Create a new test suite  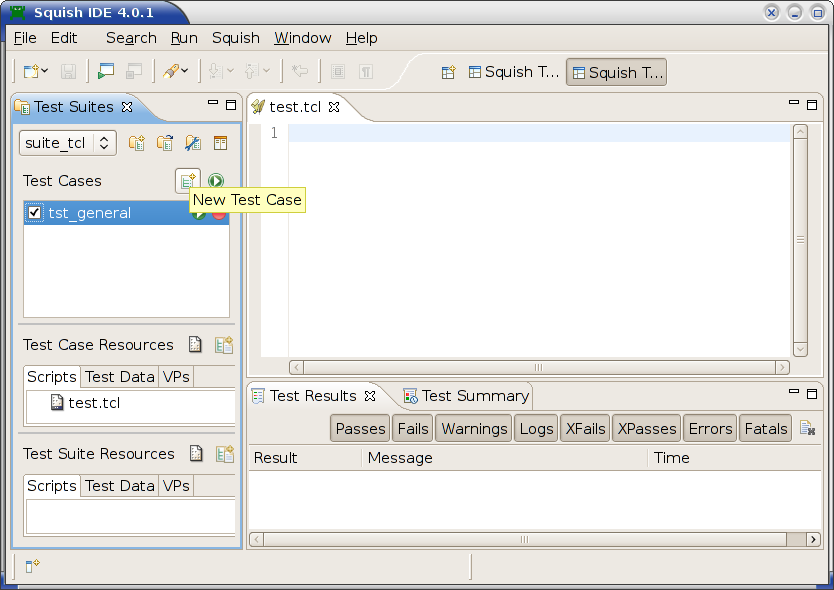coord(137,143)
